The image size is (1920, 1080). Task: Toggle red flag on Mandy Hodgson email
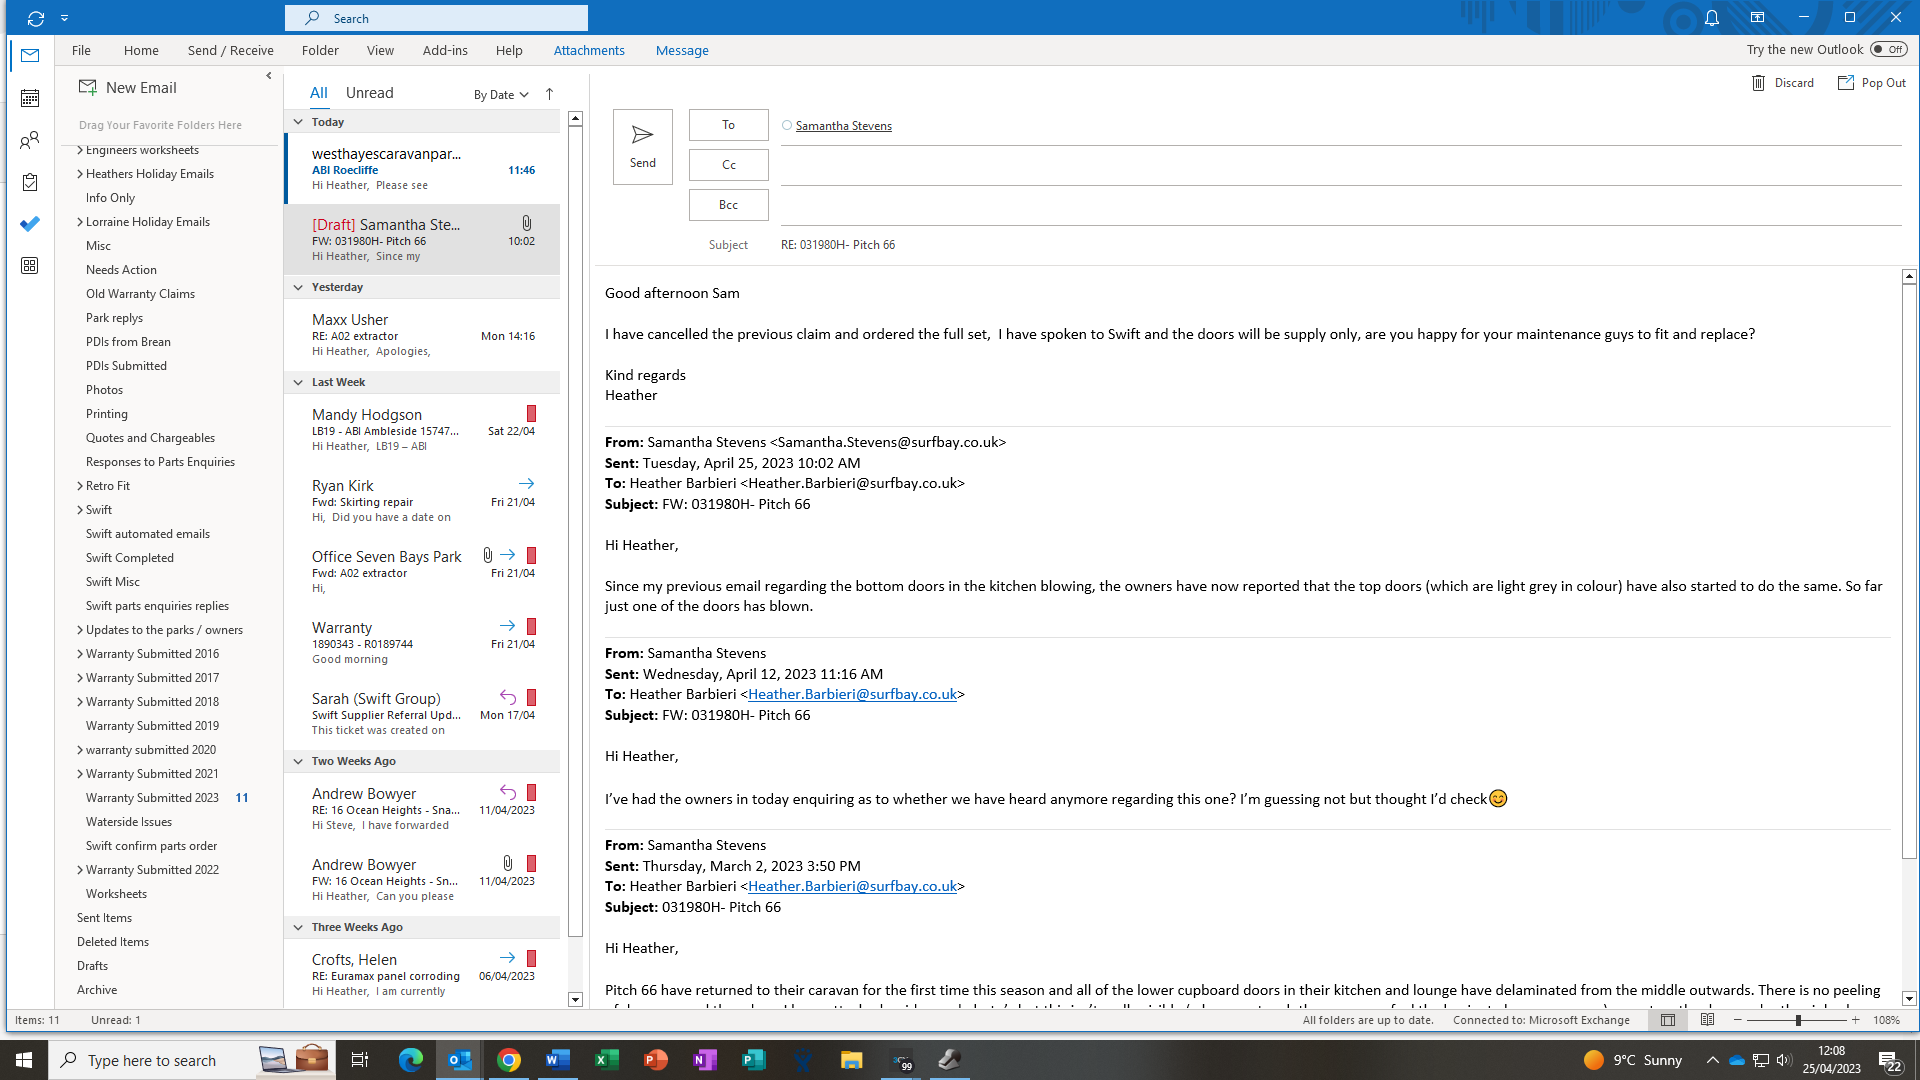point(531,413)
